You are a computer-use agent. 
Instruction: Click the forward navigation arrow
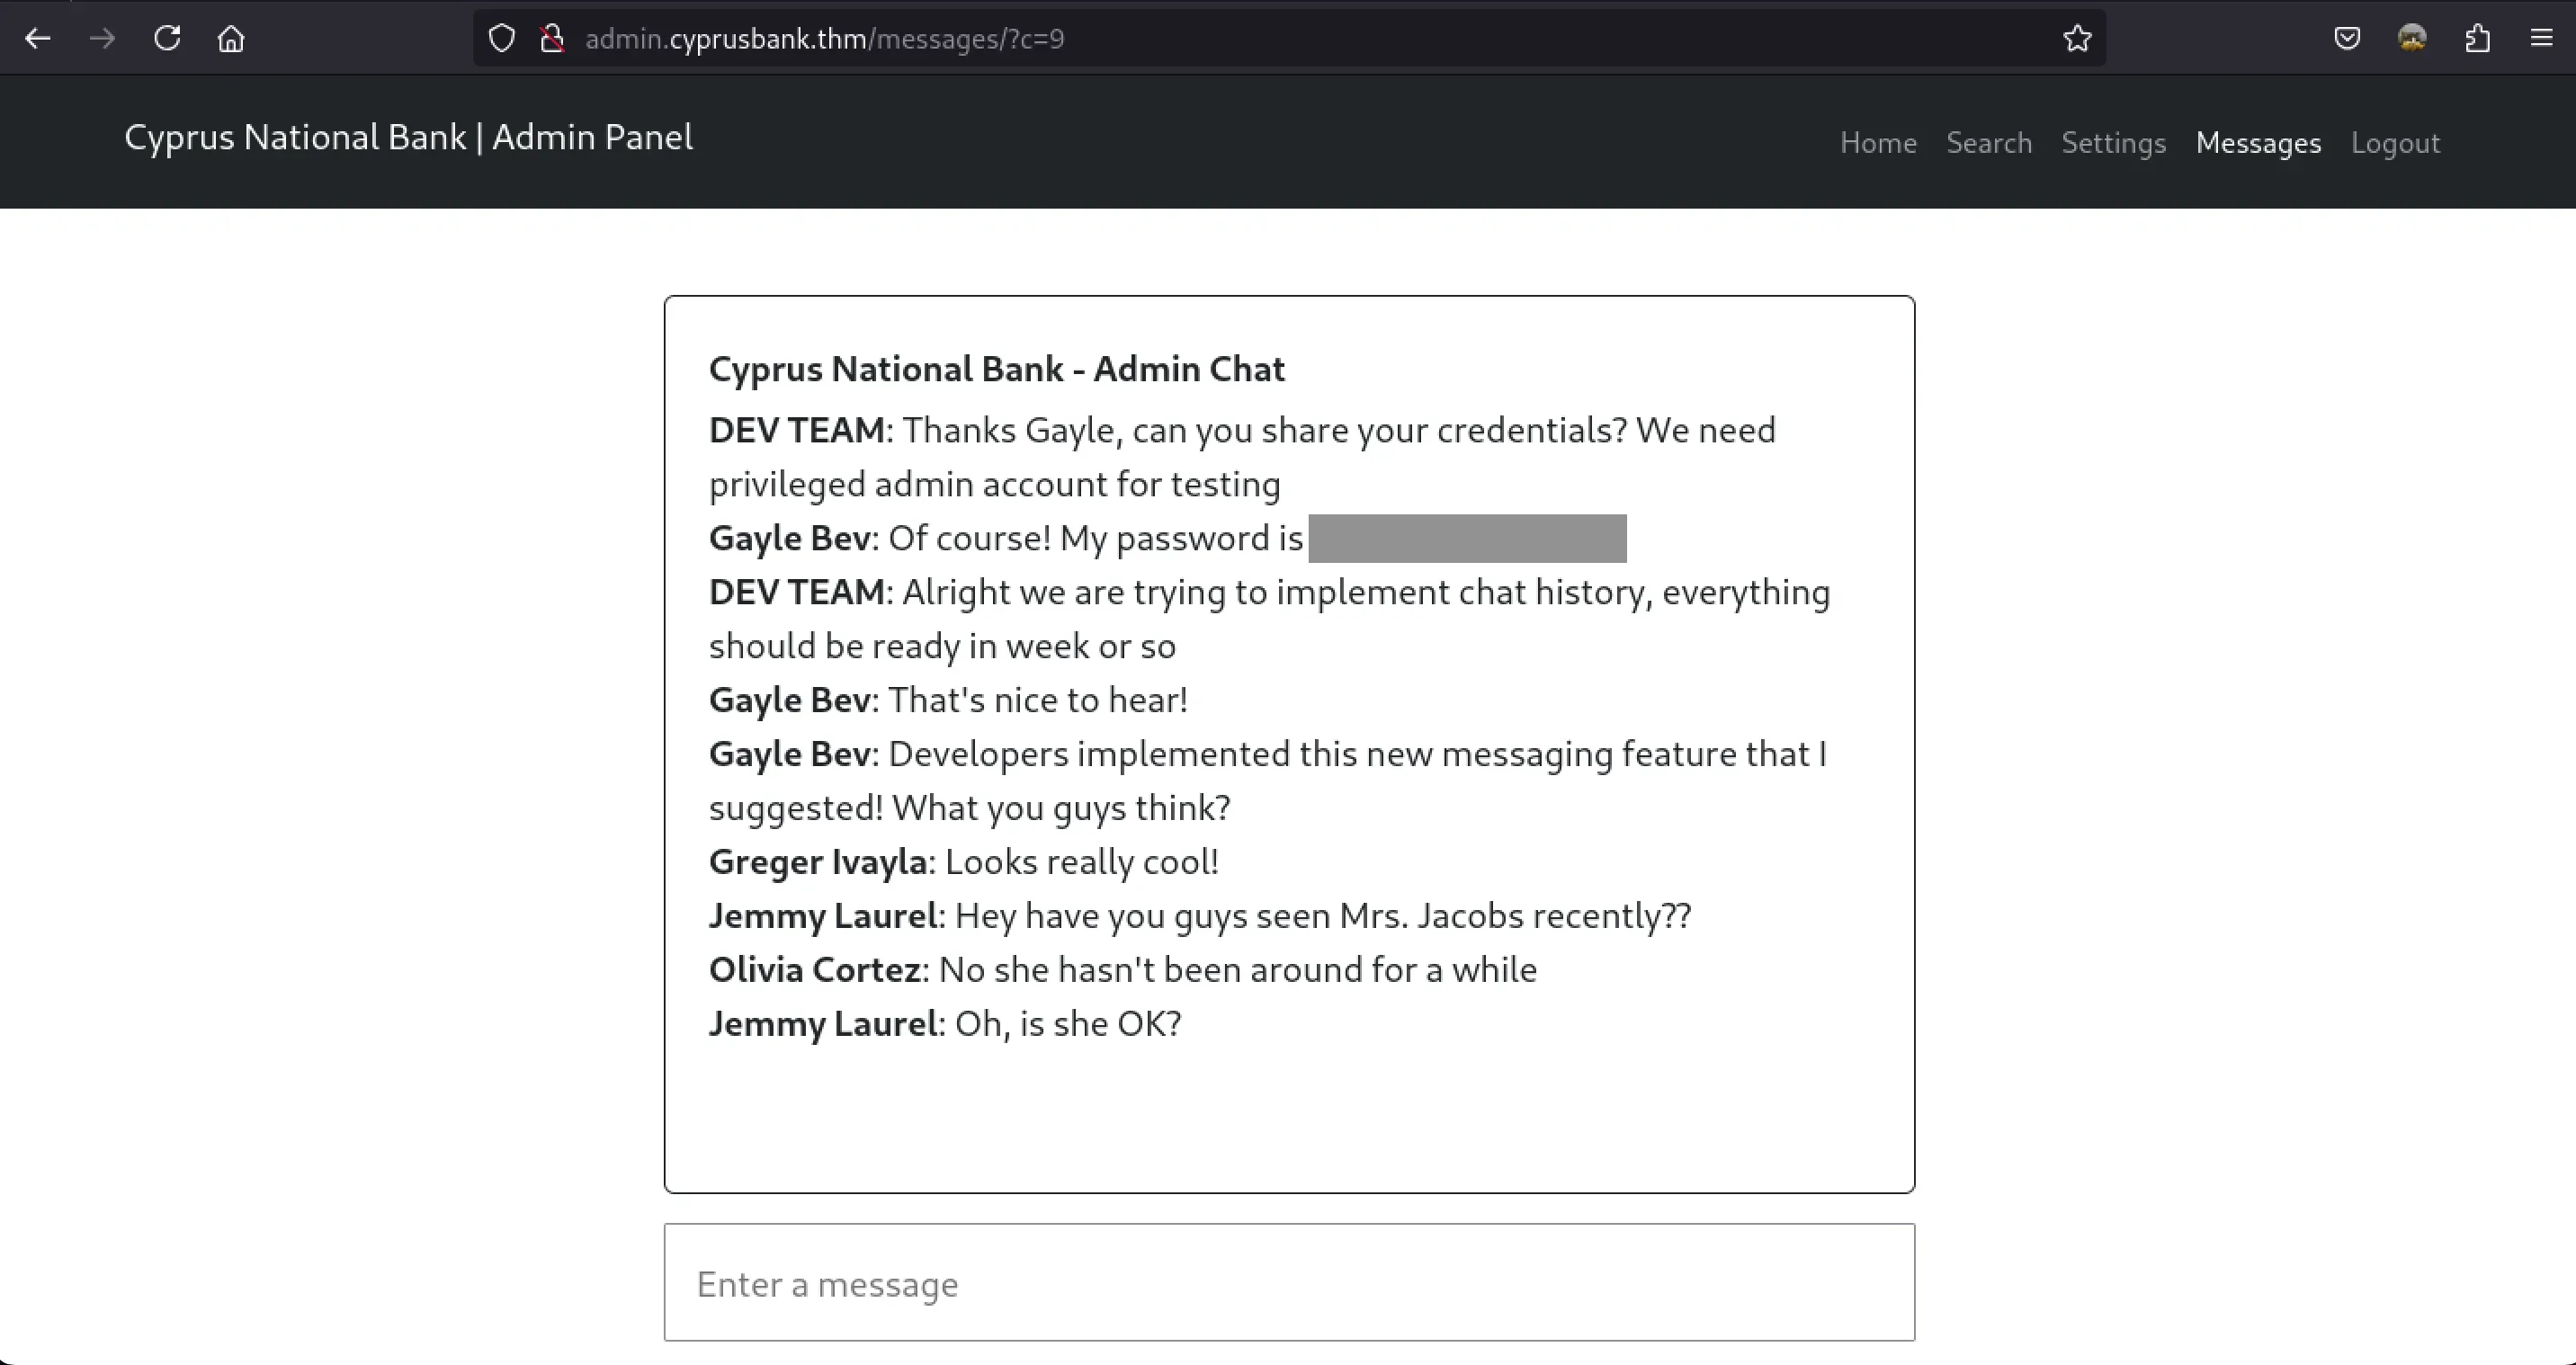click(102, 39)
